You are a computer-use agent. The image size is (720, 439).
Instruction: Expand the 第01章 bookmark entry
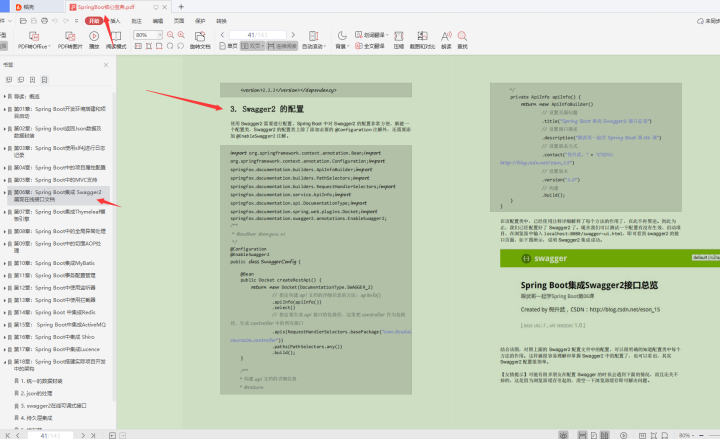(5, 109)
